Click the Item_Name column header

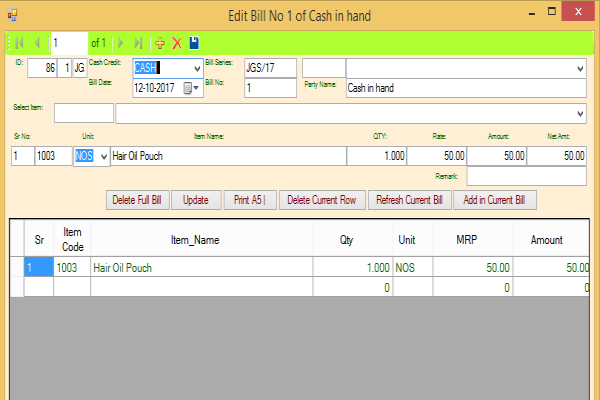[x=202, y=240]
